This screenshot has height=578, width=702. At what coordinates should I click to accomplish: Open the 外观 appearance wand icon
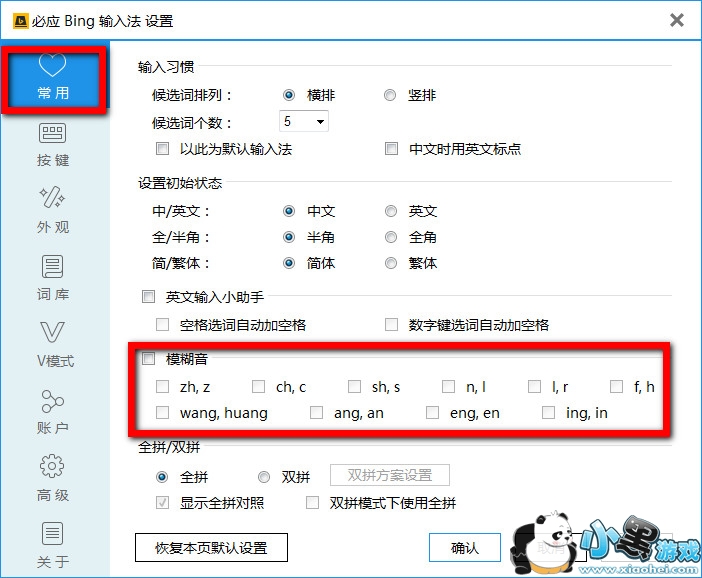tap(53, 210)
